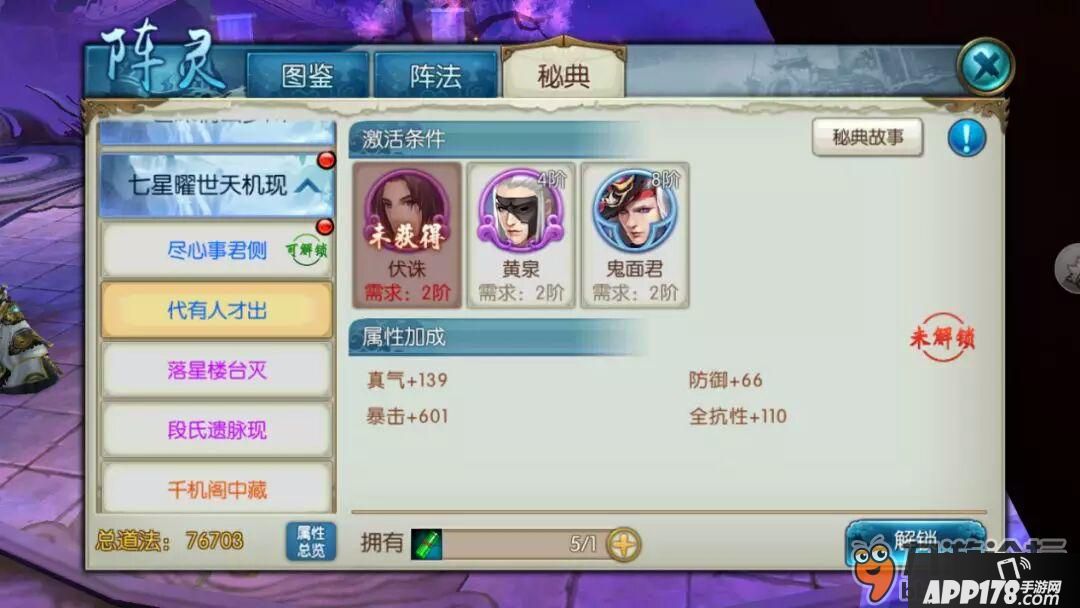Tap the green scroll item icon
The height and width of the screenshot is (608, 1080).
(x=426, y=544)
